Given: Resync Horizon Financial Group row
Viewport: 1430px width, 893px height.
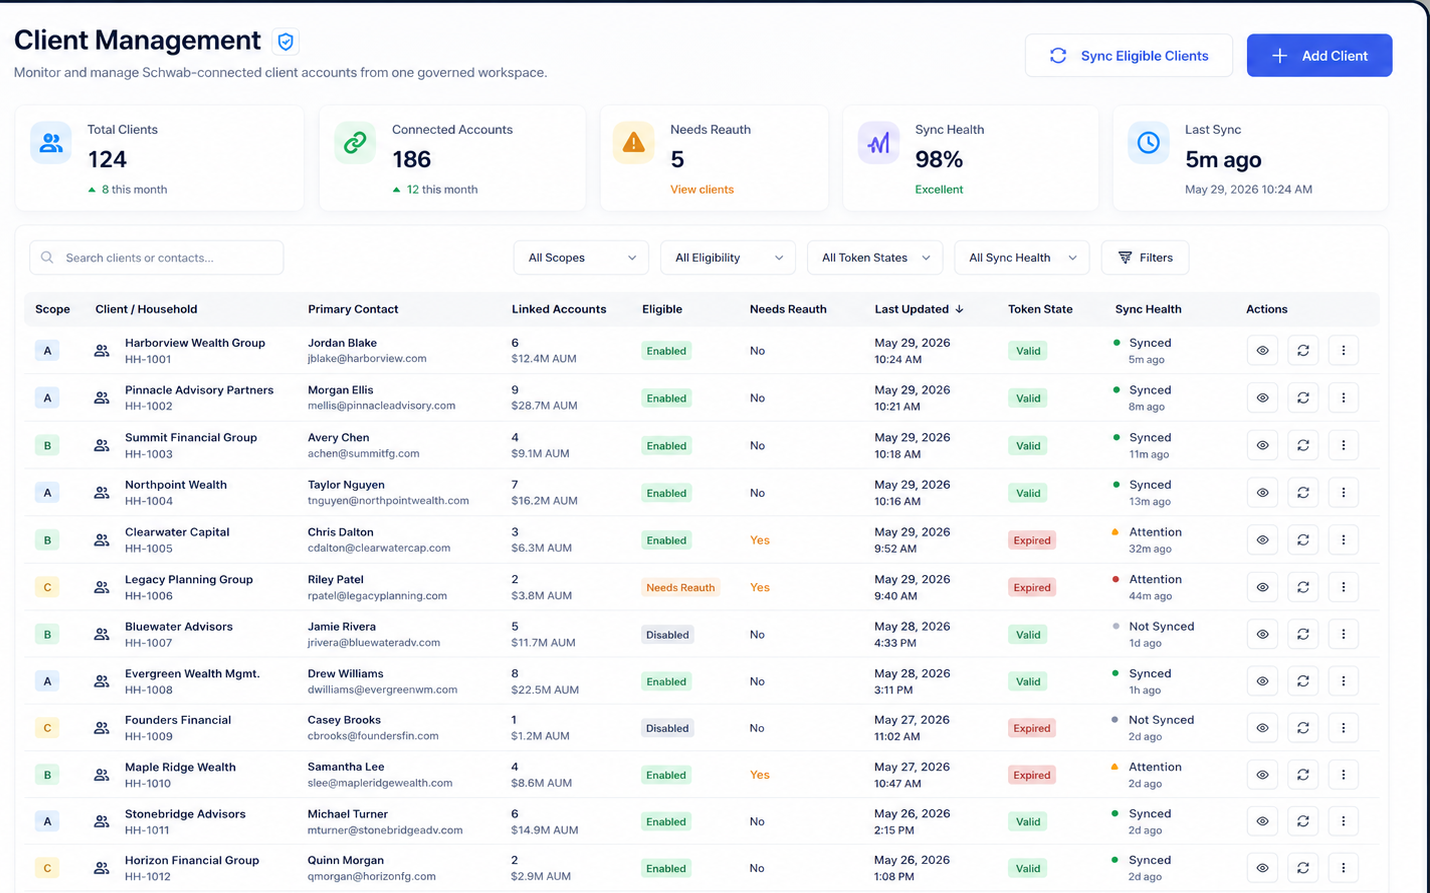Looking at the screenshot, I should 1303,868.
